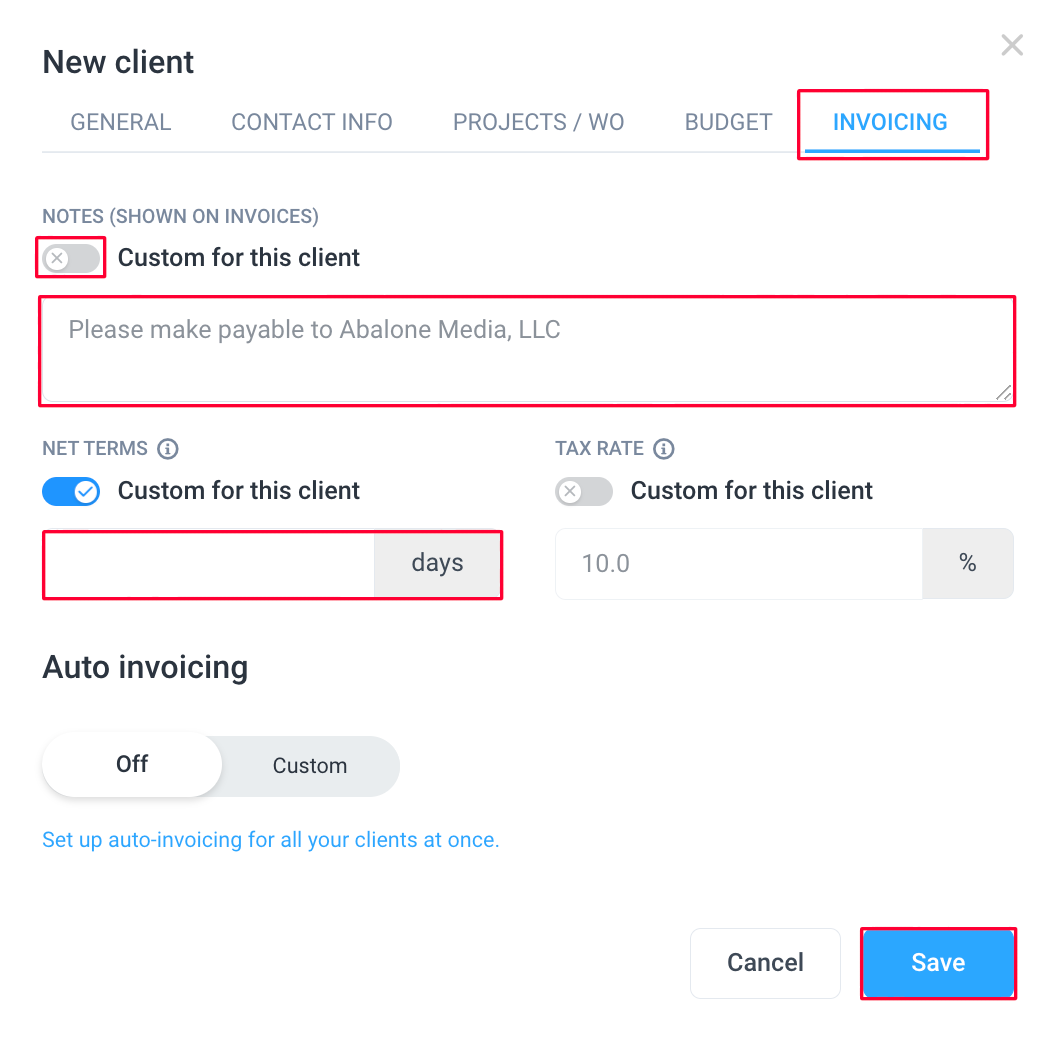1054x1042 pixels.
Task: Click the resize handle of notes textarea
Action: (x=1004, y=393)
